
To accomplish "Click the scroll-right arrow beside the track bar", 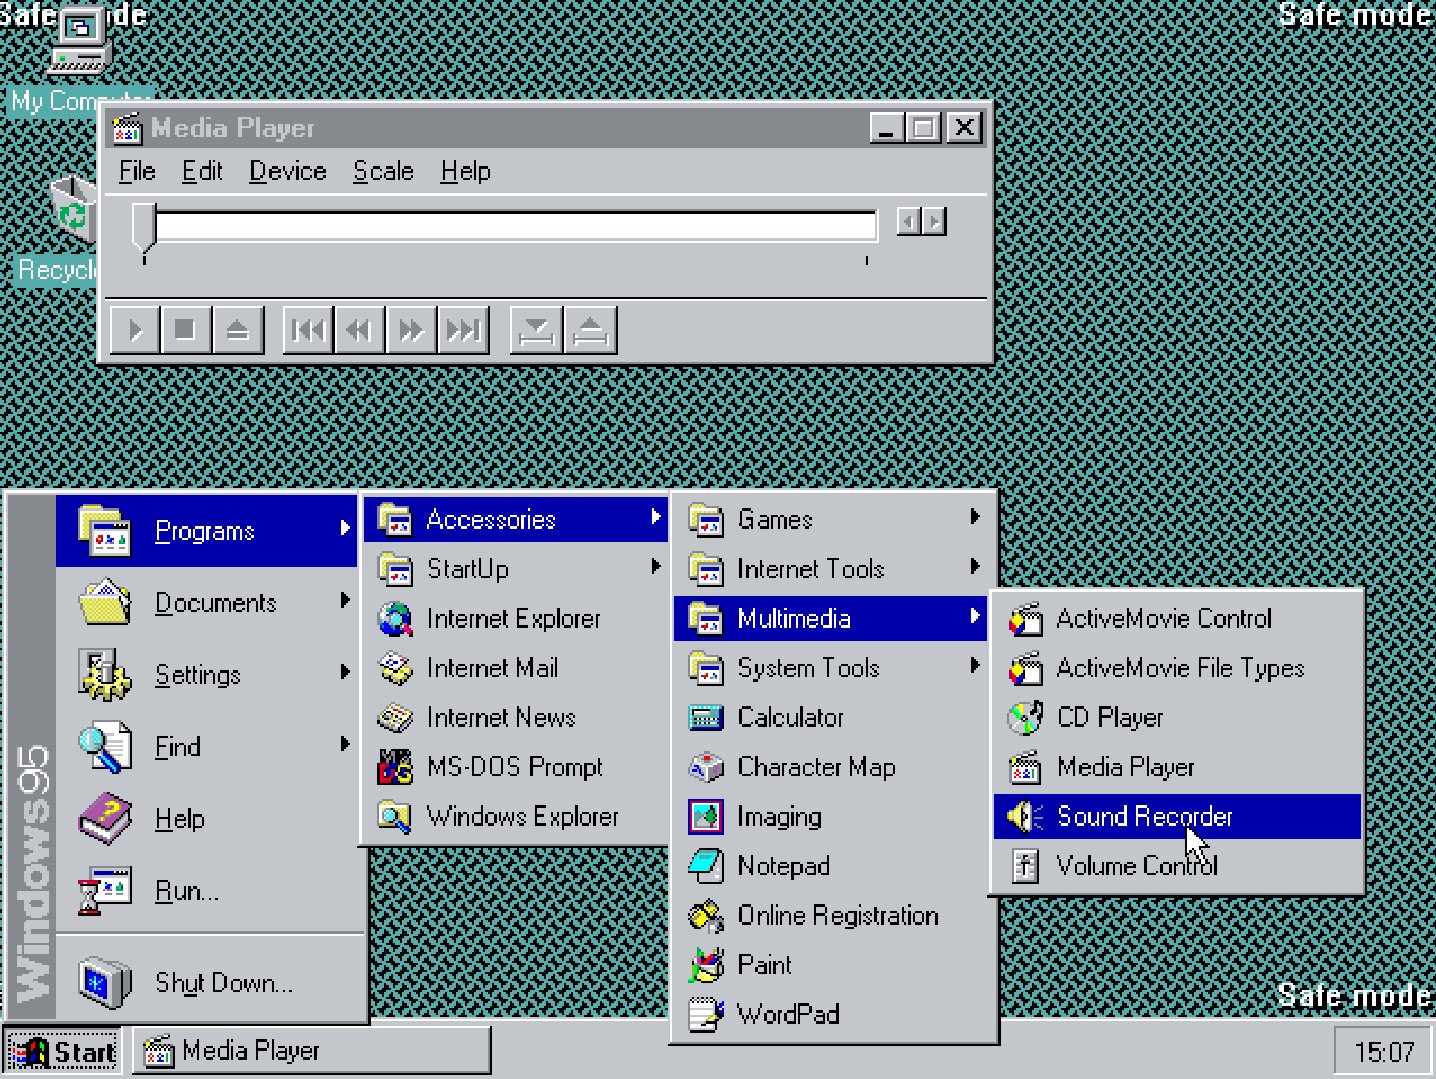I will click(934, 221).
